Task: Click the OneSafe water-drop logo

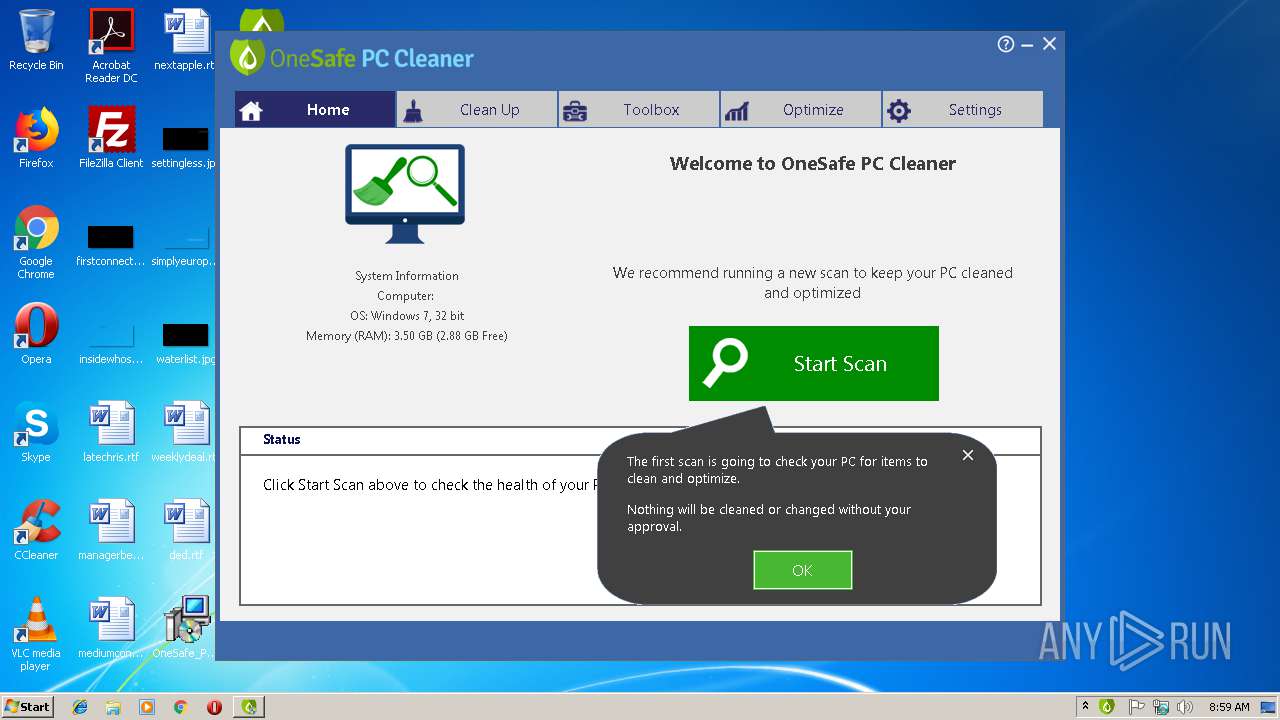Action: tap(247, 57)
